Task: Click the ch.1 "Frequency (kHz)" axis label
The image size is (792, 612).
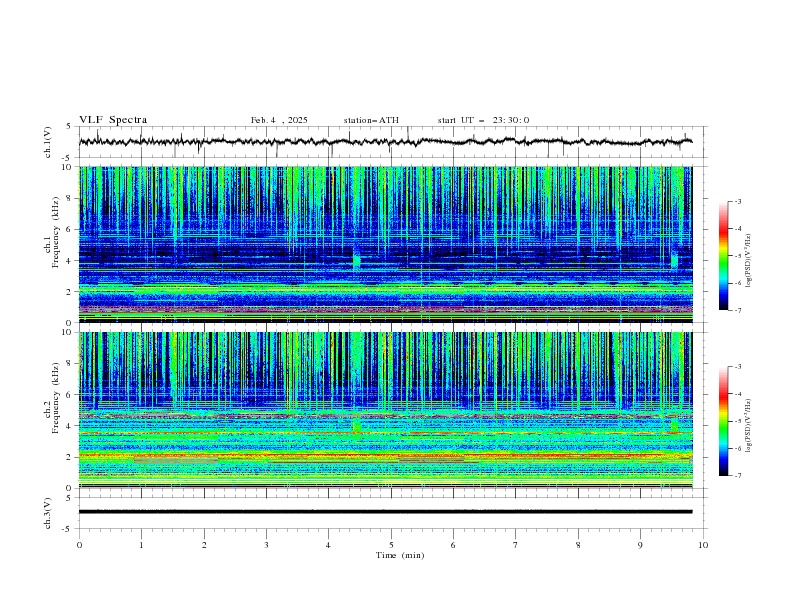Action: pos(56,233)
